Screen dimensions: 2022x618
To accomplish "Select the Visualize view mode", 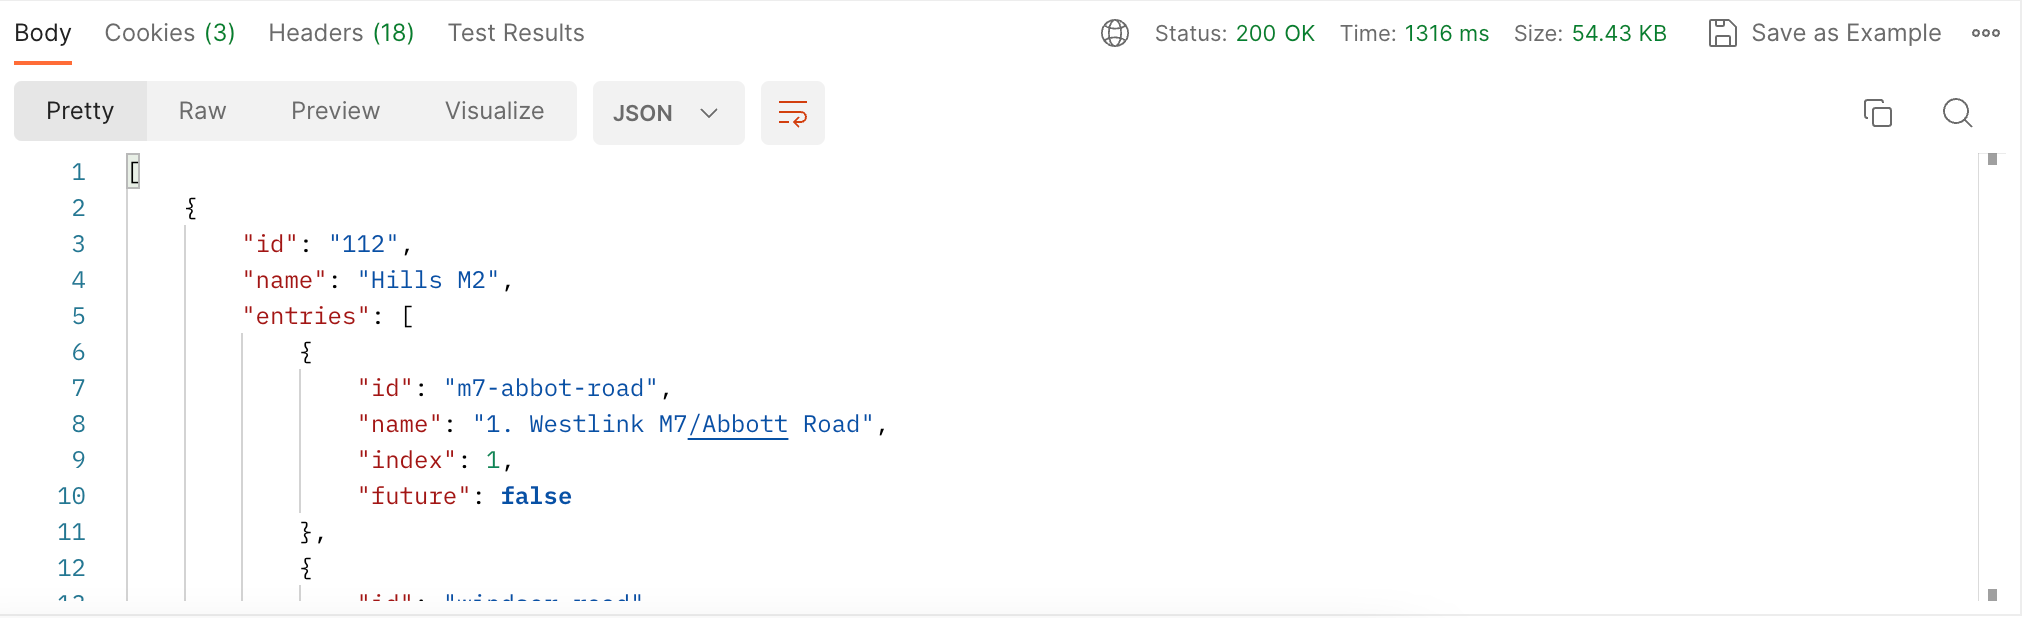I will [494, 111].
